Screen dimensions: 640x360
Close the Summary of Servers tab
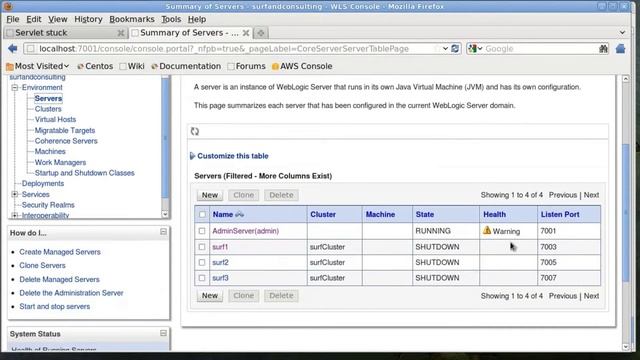[246, 33]
